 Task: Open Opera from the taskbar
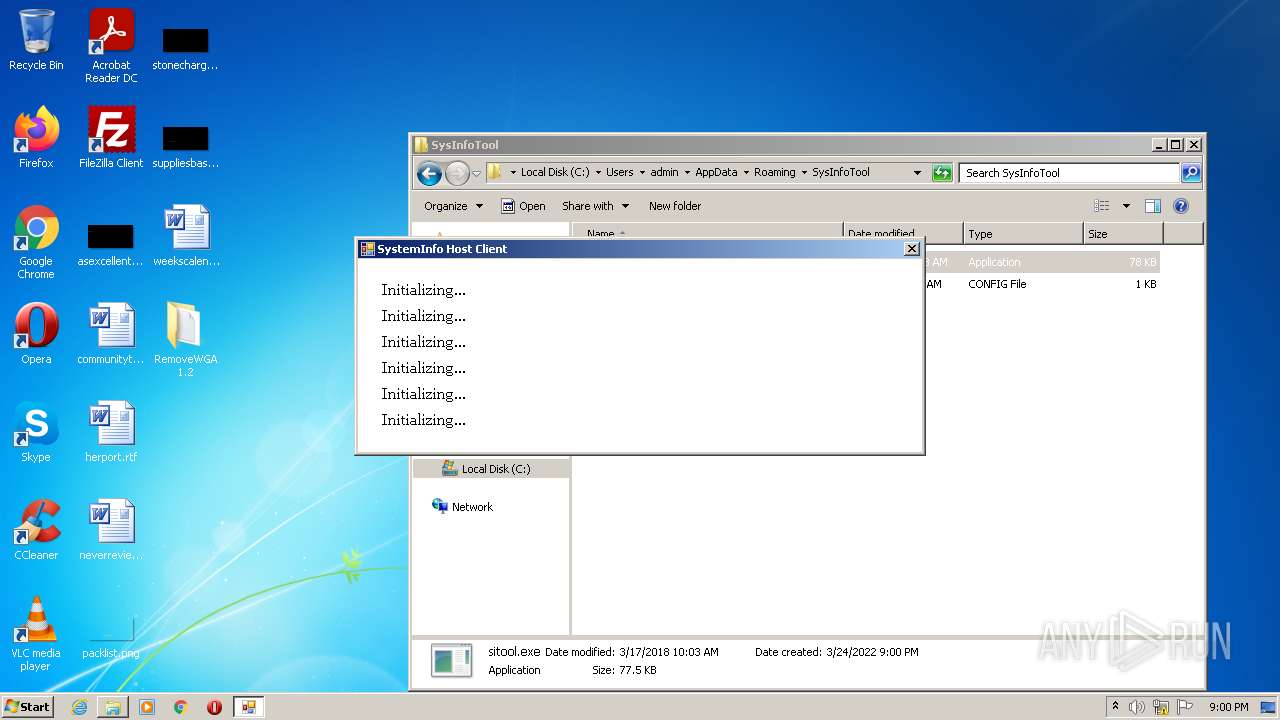click(214, 707)
